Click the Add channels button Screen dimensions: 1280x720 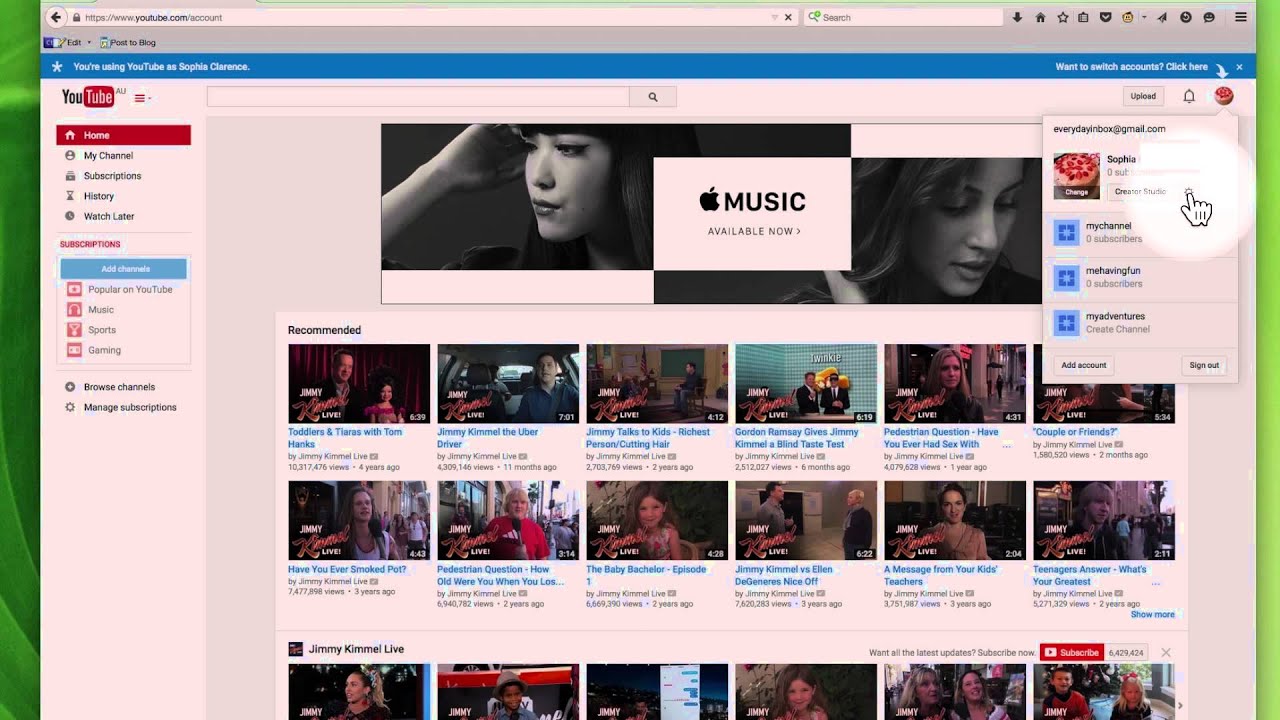pyautogui.click(x=124, y=269)
